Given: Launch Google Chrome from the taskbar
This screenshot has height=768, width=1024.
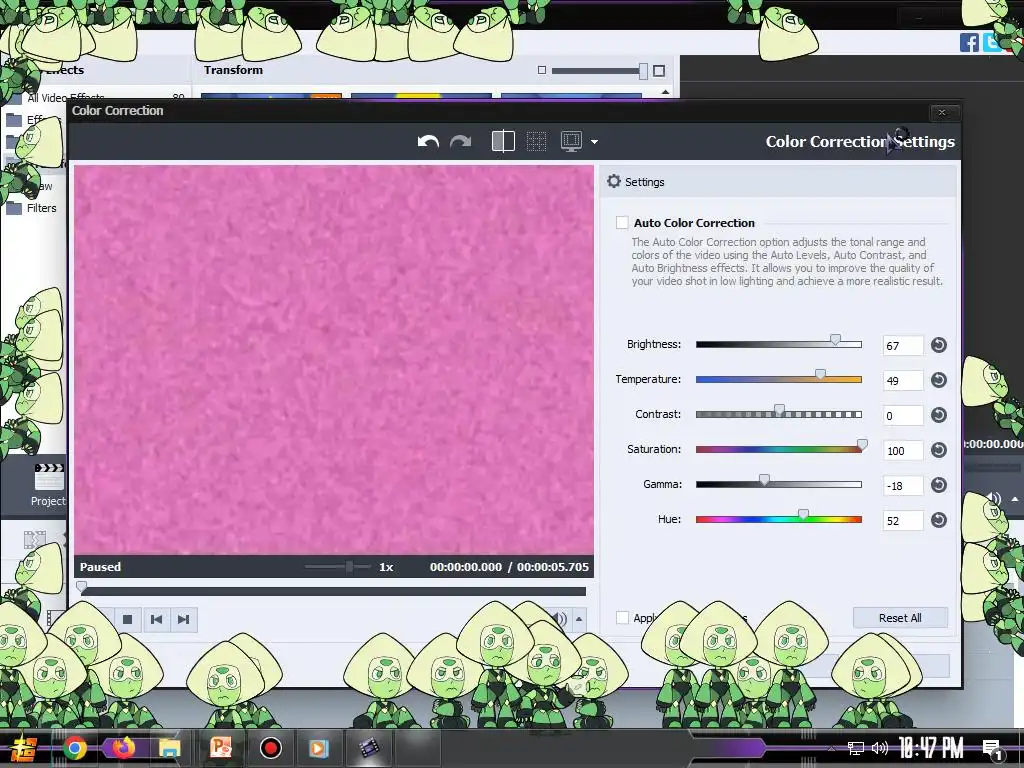Looking at the screenshot, I should [x=75, y=748].
